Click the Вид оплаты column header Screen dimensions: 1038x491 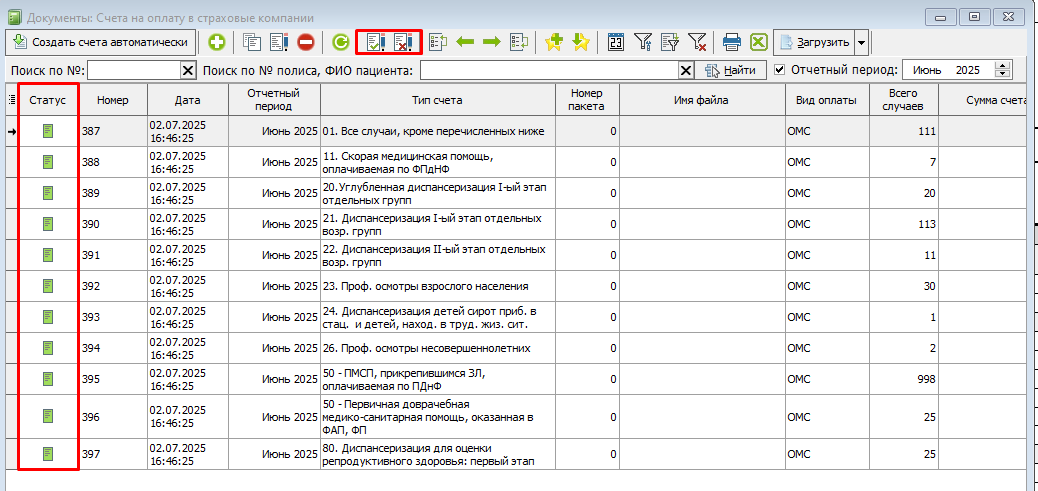827,100
